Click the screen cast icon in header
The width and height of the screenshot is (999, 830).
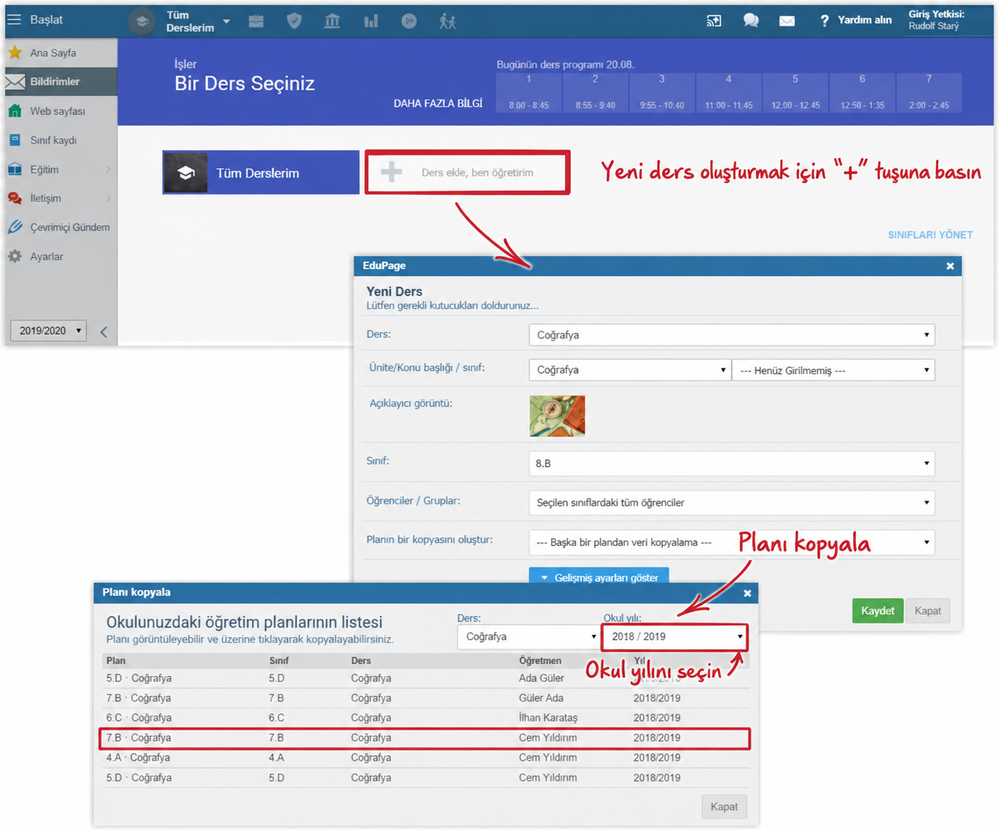tap(714, 21)
